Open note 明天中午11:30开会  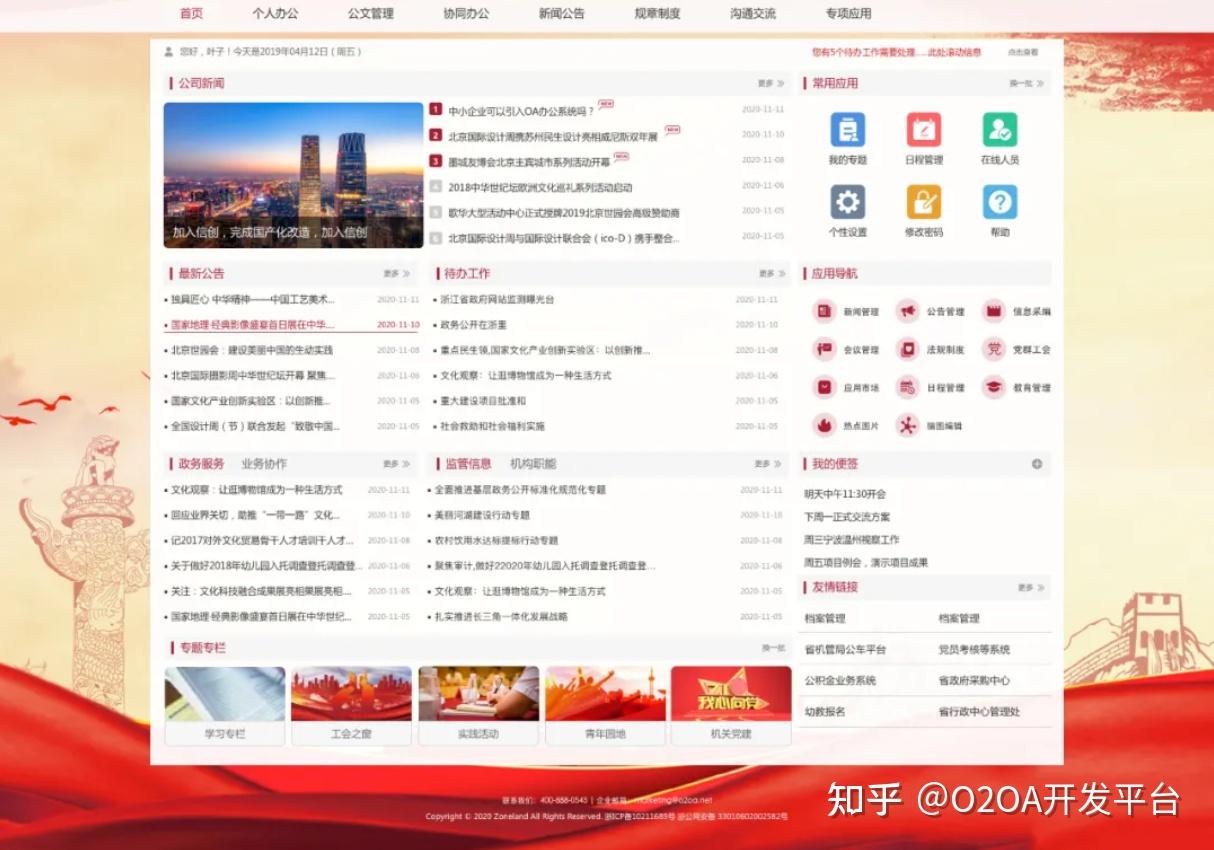845,494
